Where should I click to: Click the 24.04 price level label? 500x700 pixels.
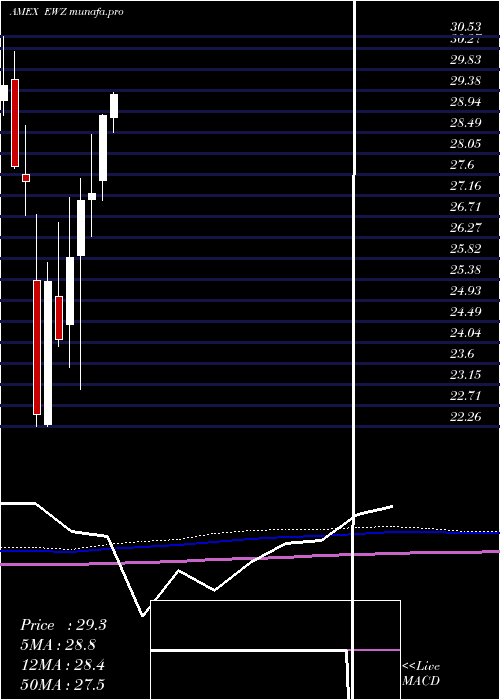(465, 333)
